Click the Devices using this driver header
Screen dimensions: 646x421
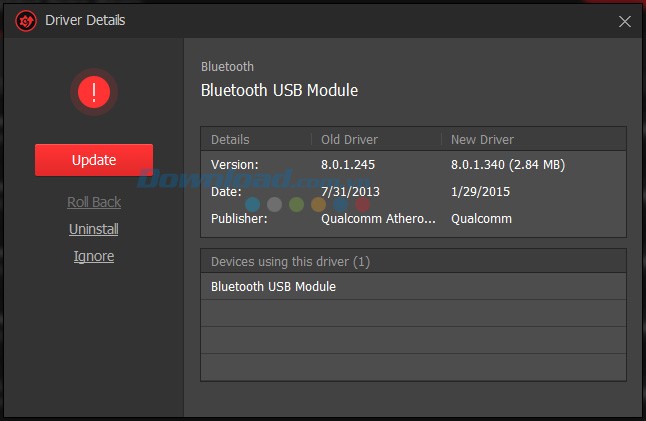290,262
